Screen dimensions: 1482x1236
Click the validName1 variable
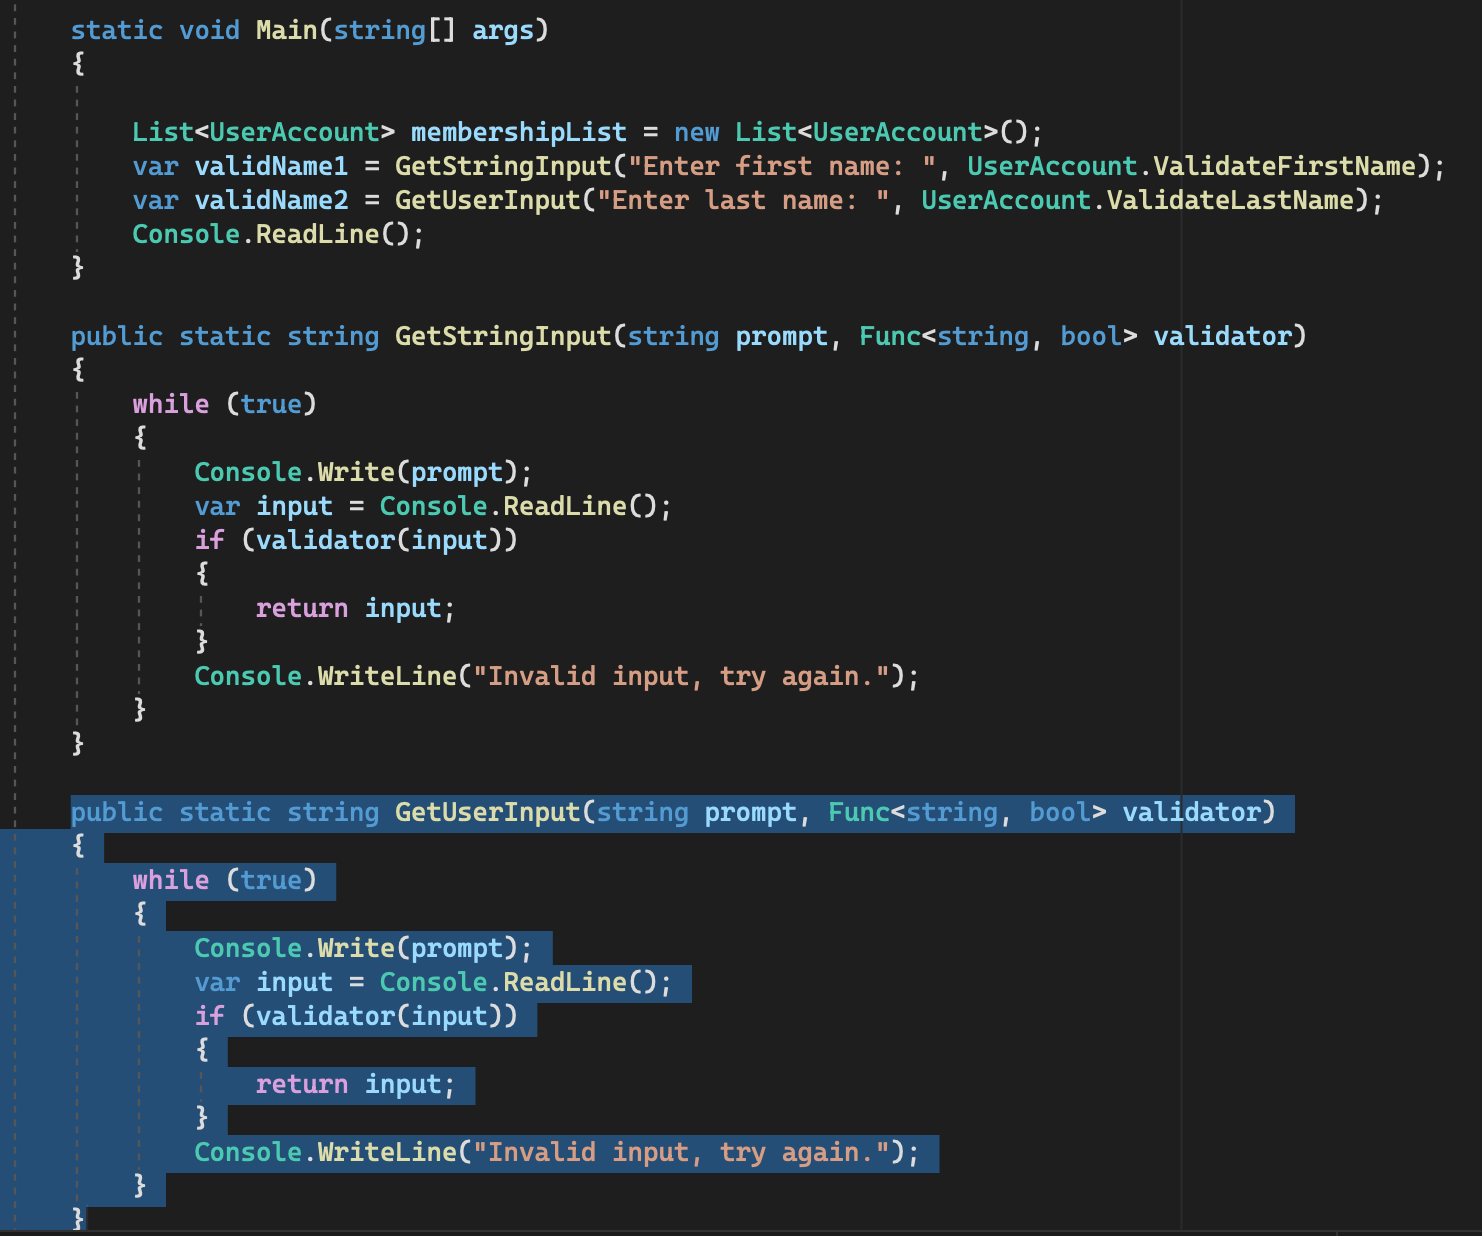point(271,166)
